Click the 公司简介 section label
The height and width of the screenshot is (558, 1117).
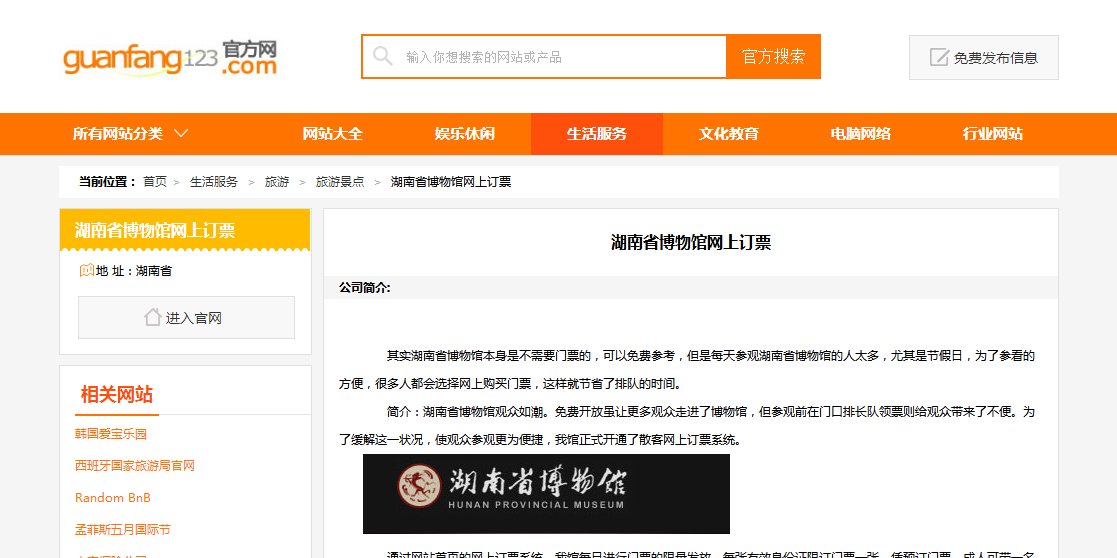point(365,288)
